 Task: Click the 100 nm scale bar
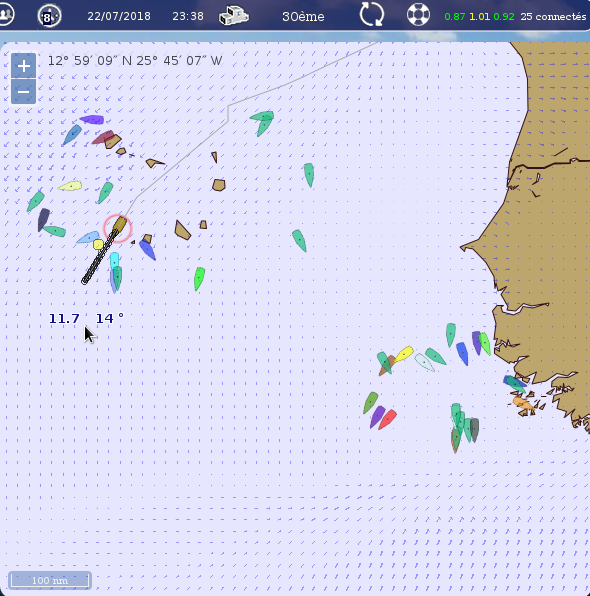tap(50, 580)
